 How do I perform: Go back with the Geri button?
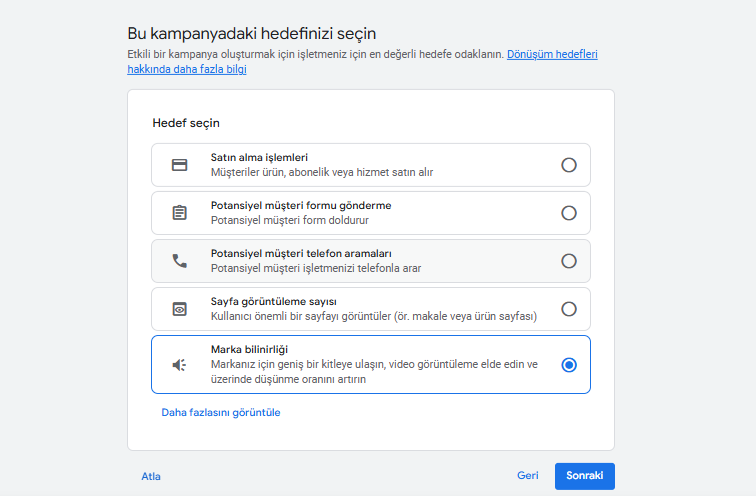tap(527, 476)
